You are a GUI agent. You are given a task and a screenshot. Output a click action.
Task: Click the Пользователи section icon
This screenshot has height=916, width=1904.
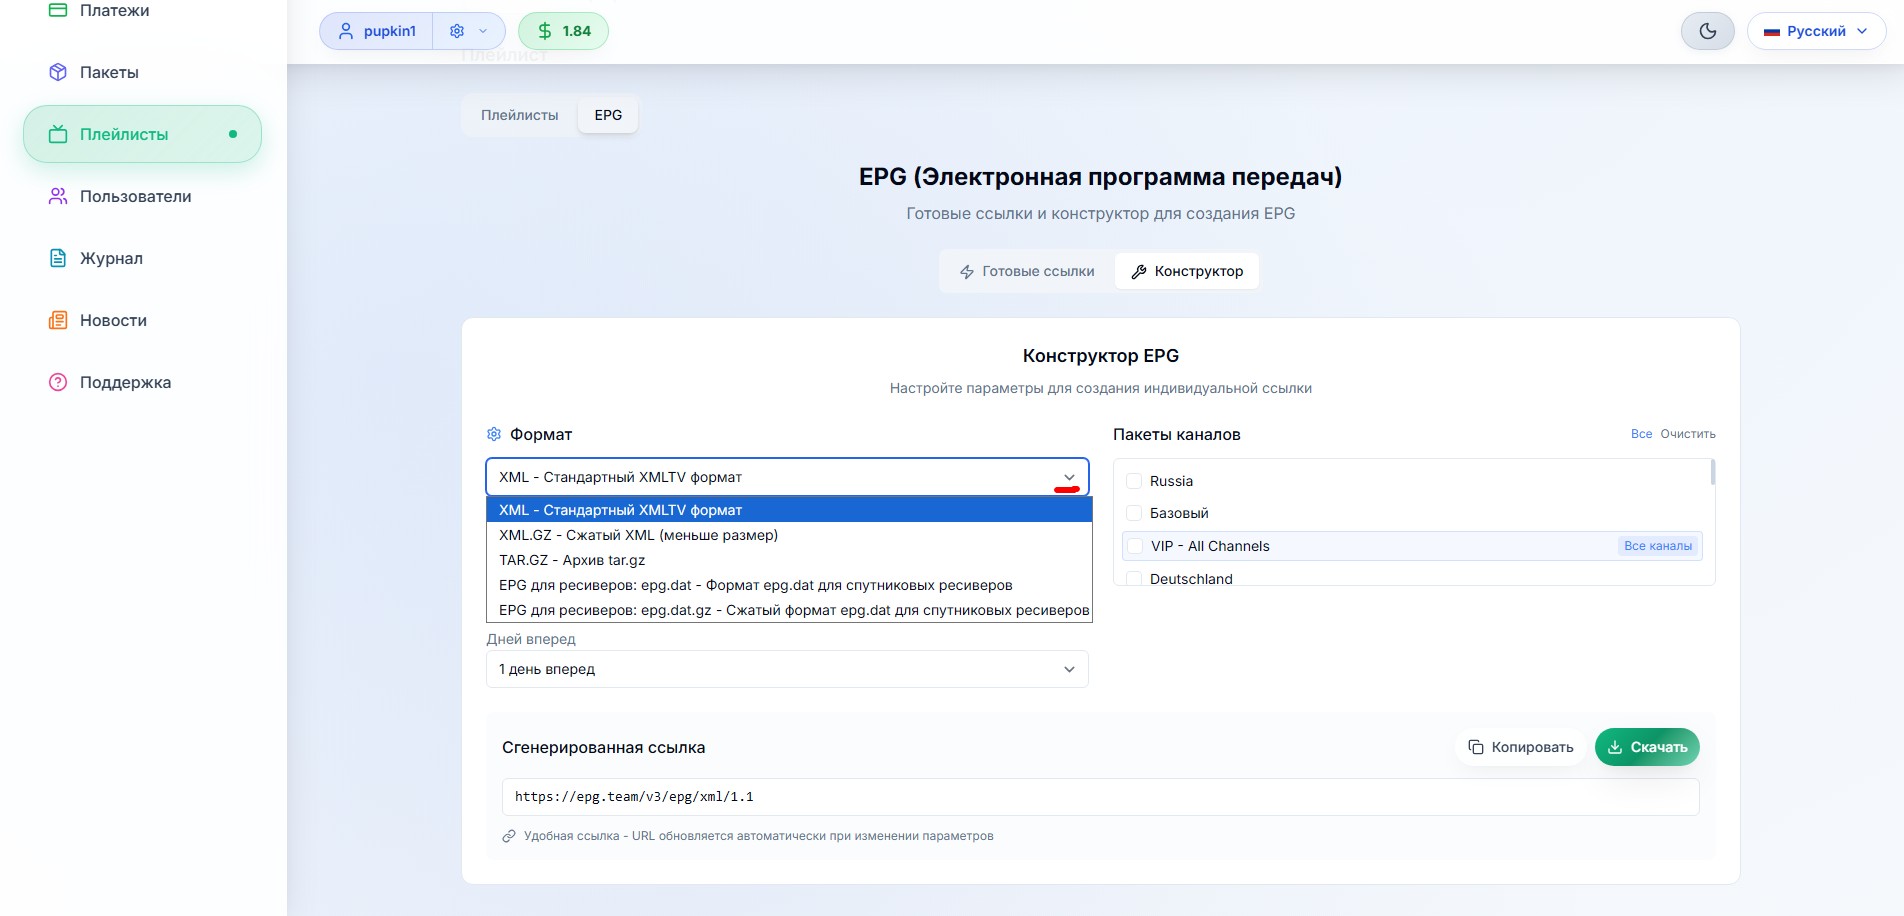(57, 196)
